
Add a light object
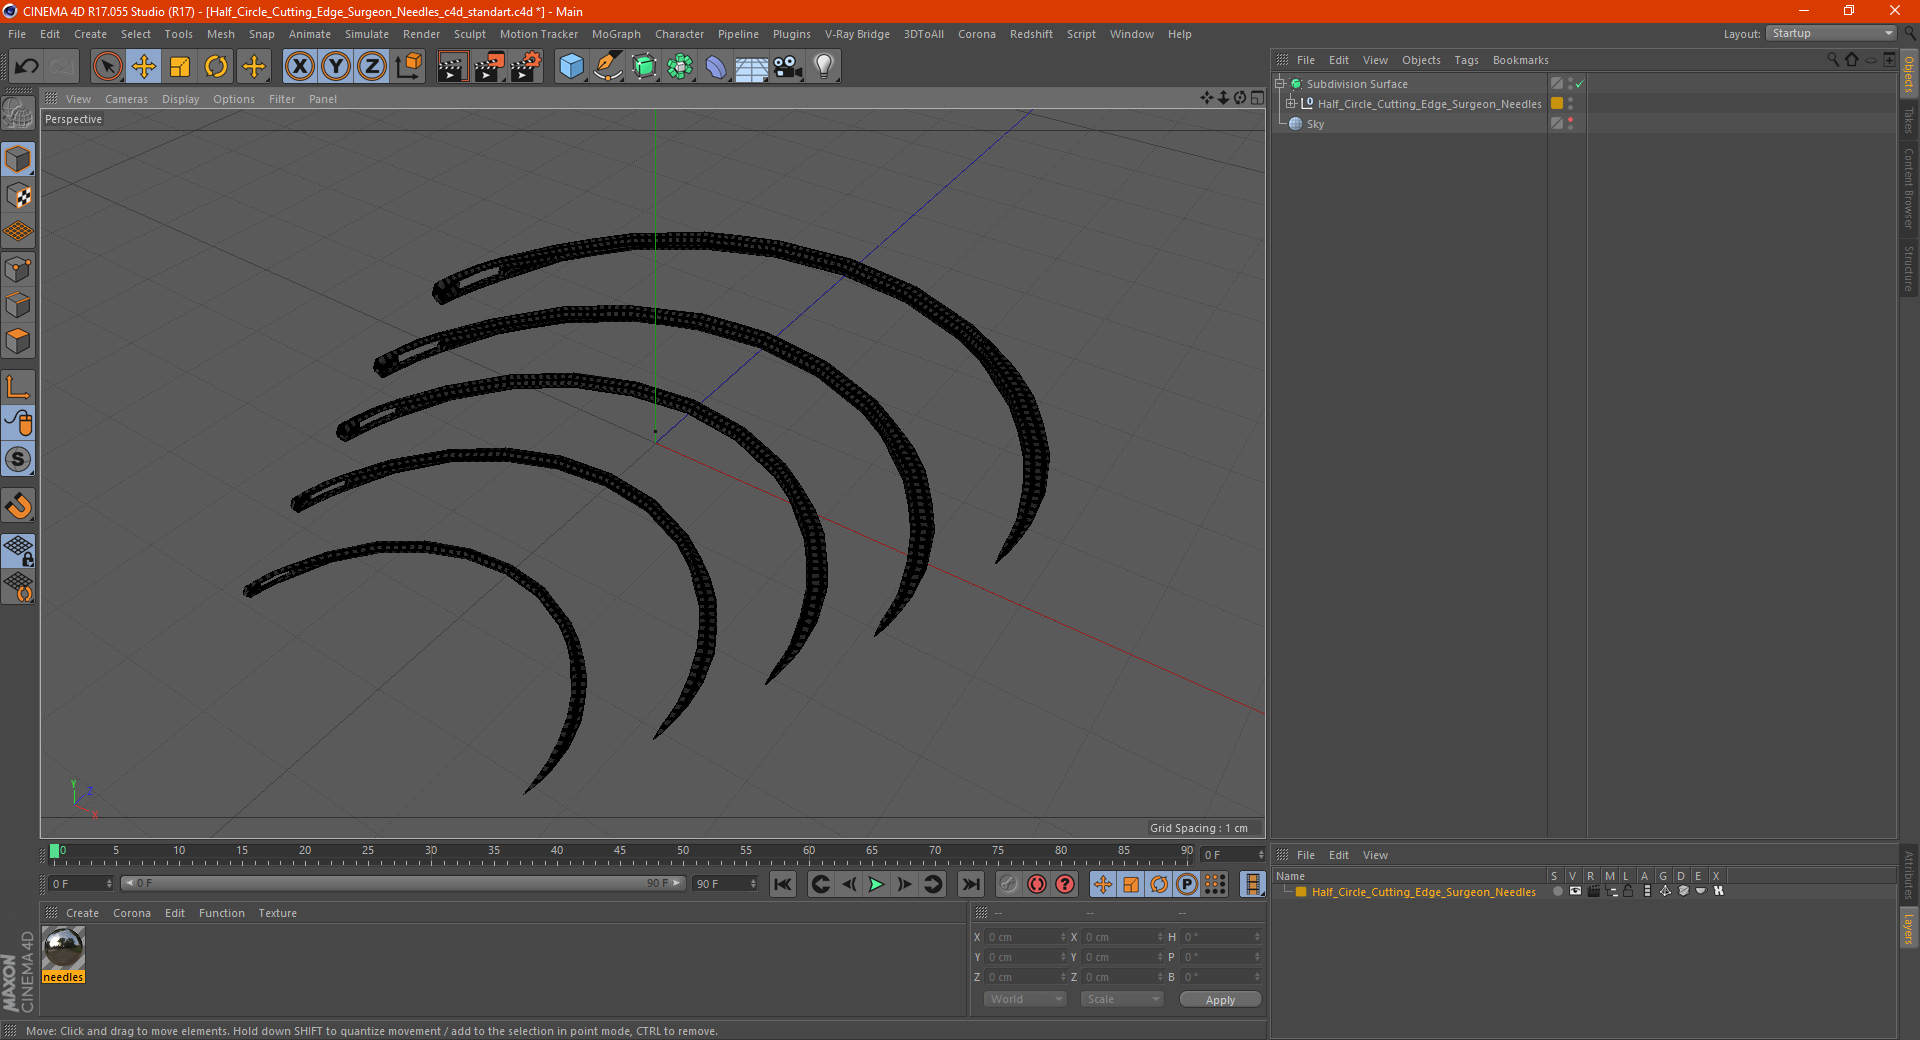pos(824,67)
